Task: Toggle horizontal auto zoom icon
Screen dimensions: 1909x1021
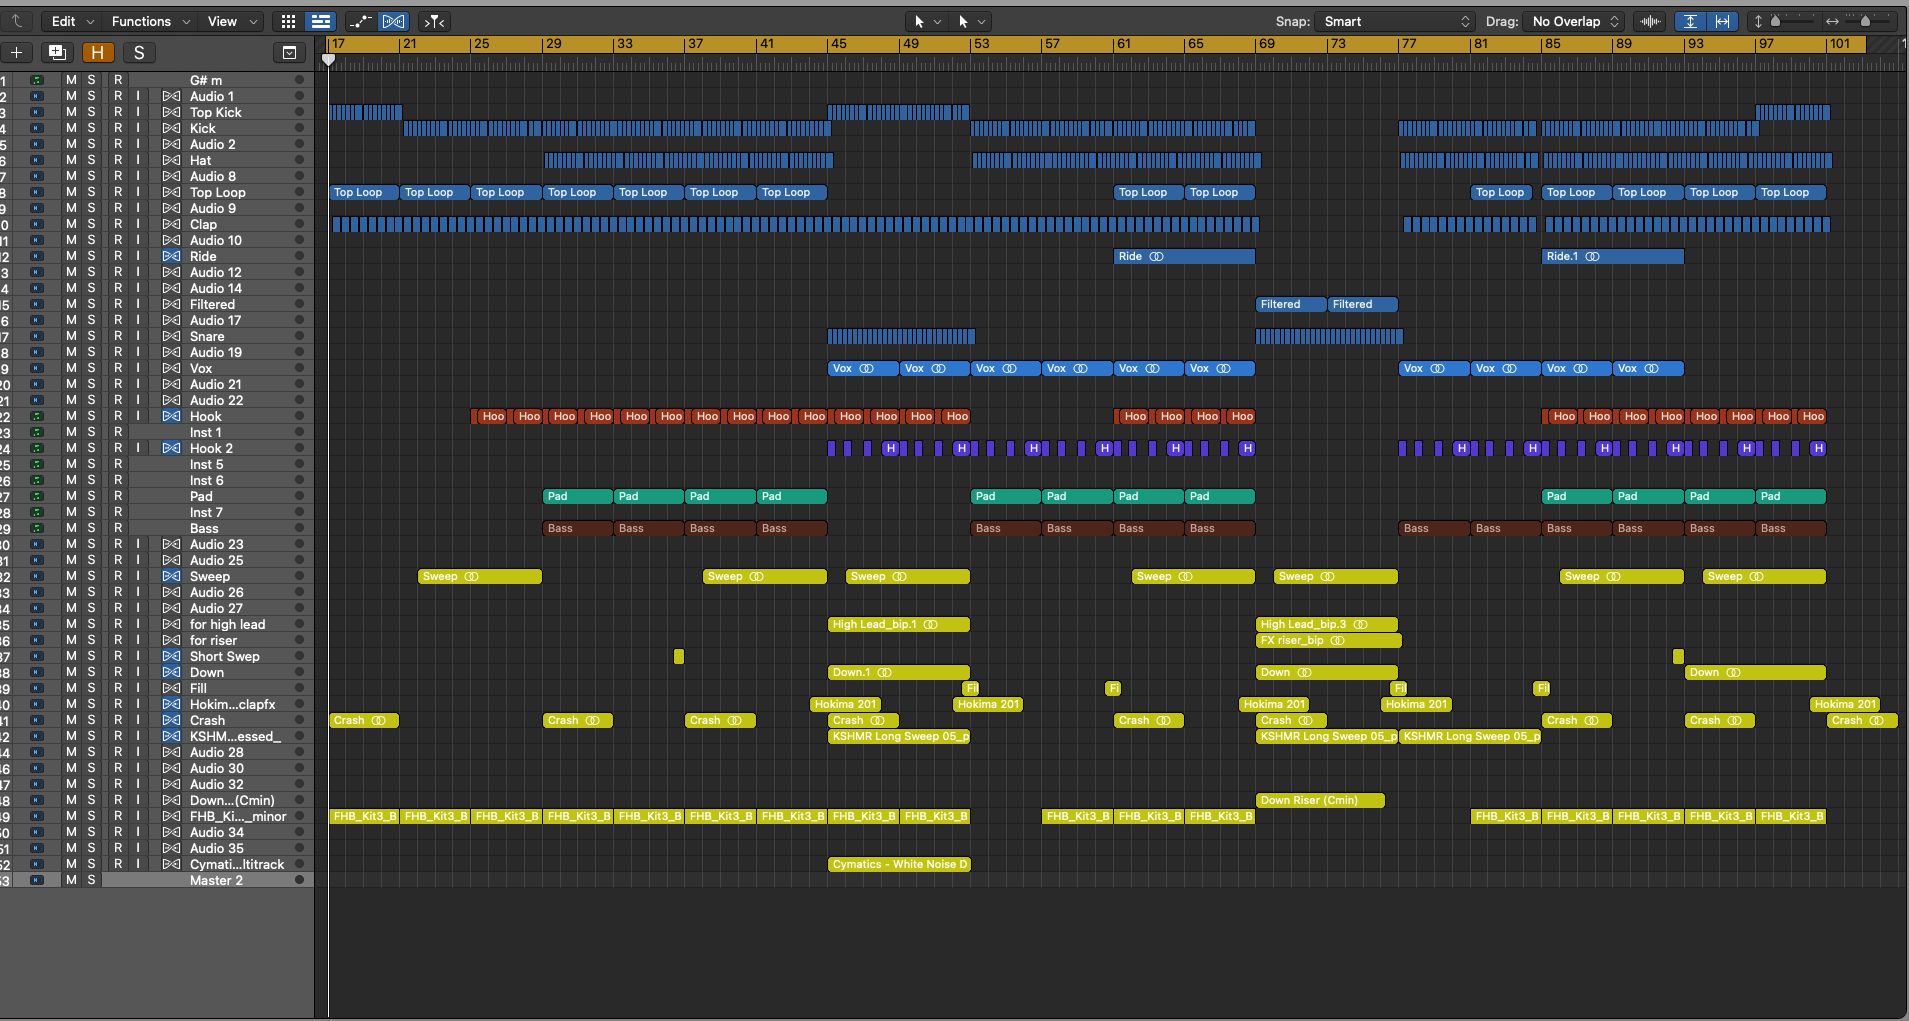Action: coord(1722,21)
